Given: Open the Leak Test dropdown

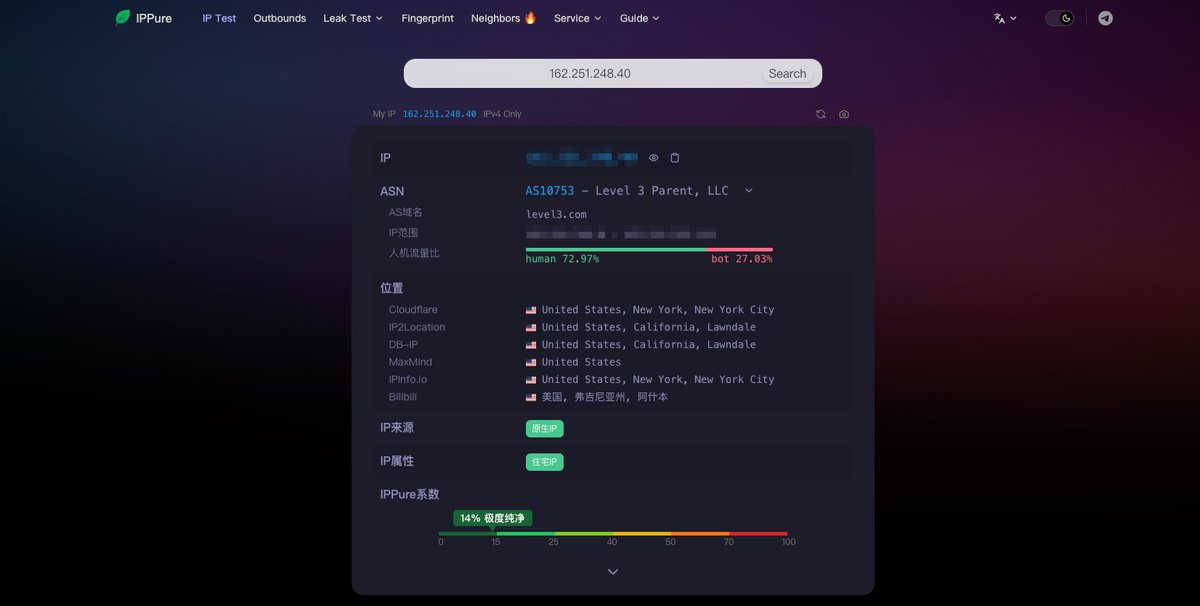Looking at the screenshot, I should pyautogui.click(x=352, y=17).
